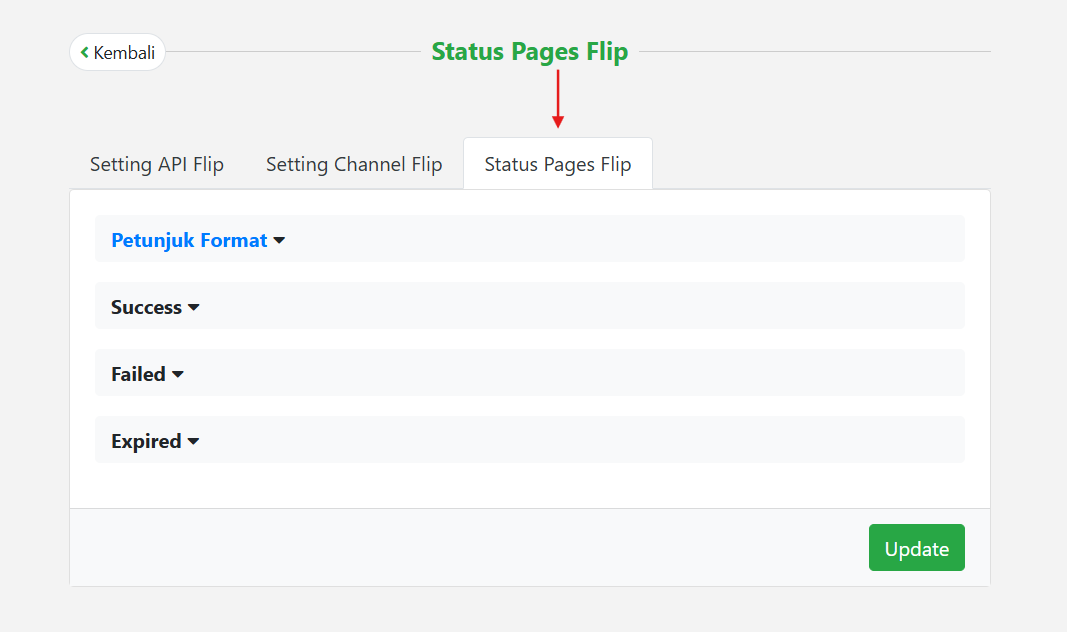This screenshot has height=632, width=1067.
Task: Select the Status Pages Flip tab
Action: (x=558, y=164)
